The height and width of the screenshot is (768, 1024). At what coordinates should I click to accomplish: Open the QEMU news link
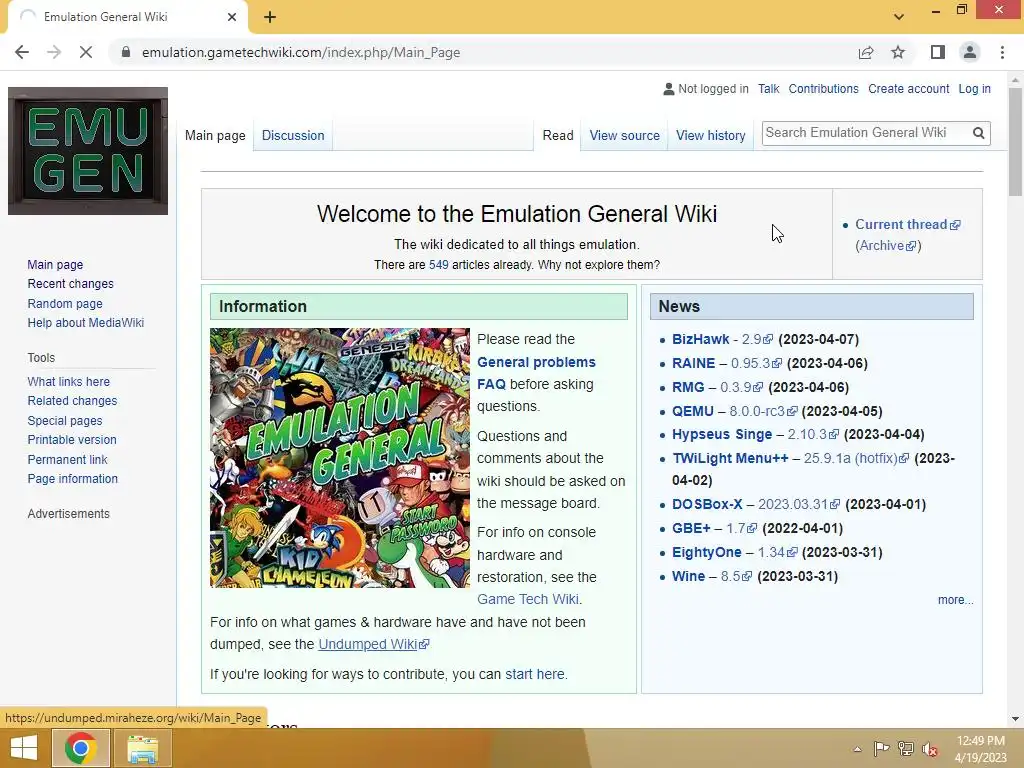coord(693,411)
